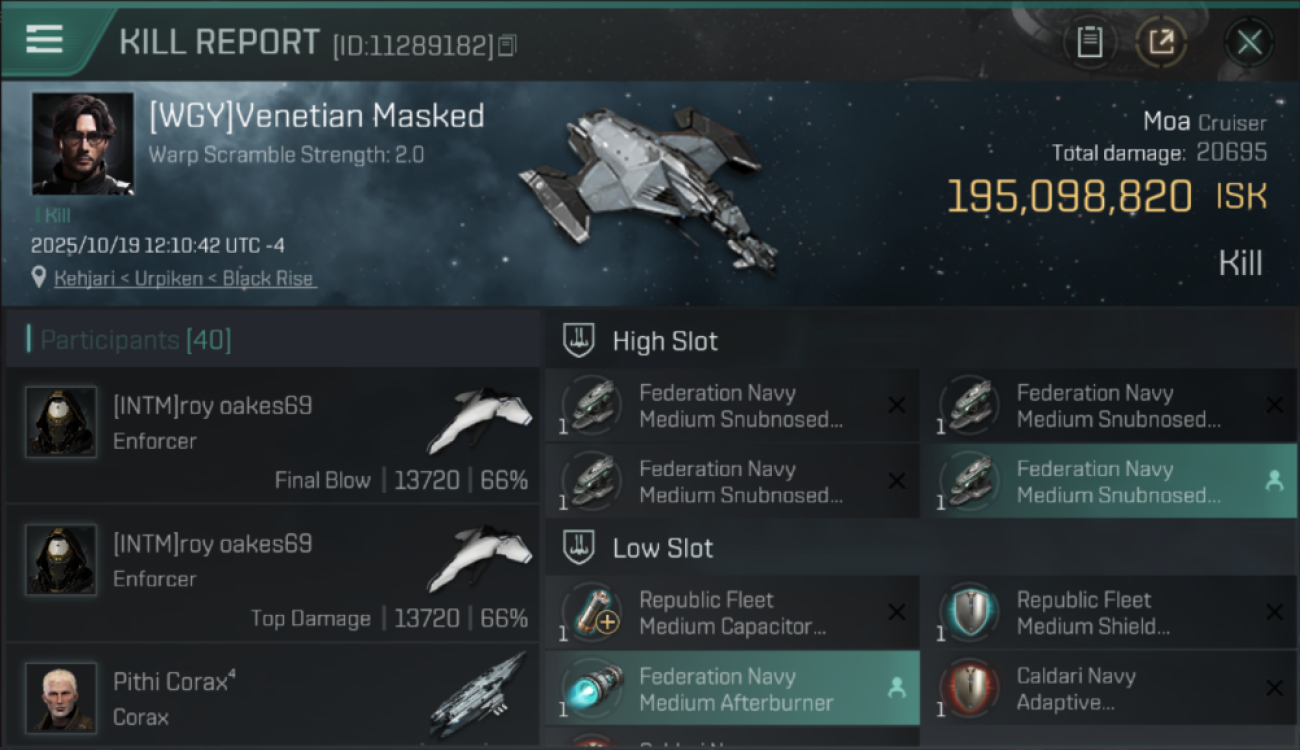The width and height of the screenshot is (1300, 750).
Task: Click the Caldari Navy Adaptive module icon
Action: [969, 689]
